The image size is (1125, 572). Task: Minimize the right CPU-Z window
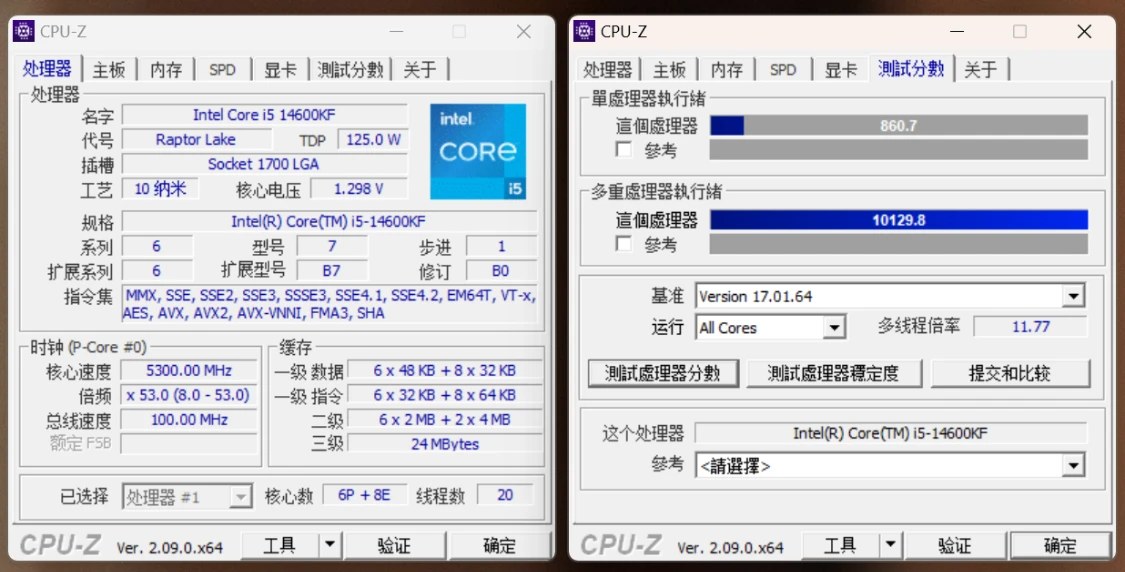coord(956,32)
